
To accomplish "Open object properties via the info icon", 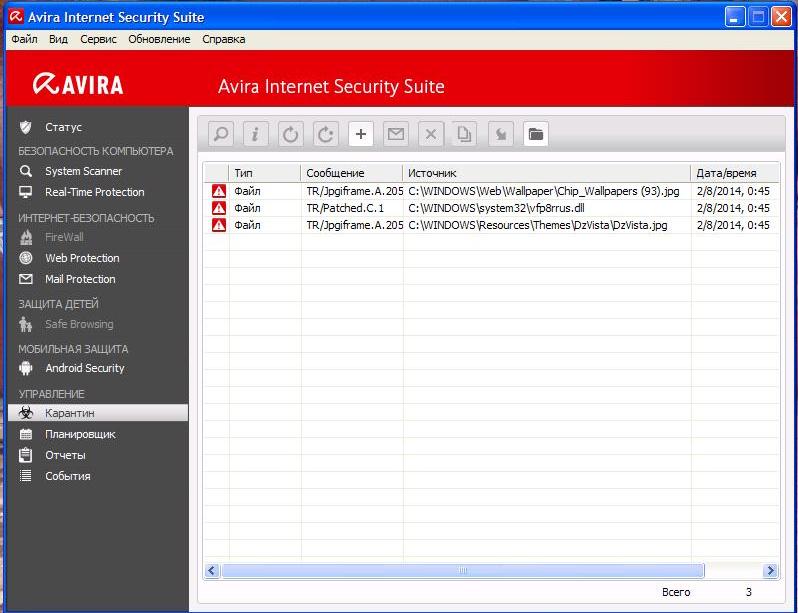I will point(256,134).
